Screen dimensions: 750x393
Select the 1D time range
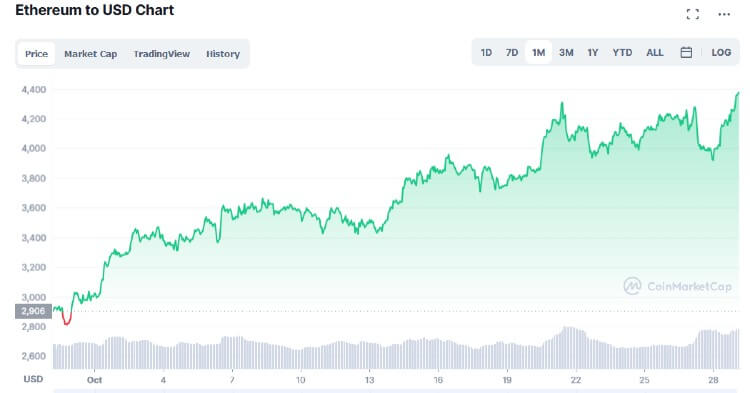(486, 53)
